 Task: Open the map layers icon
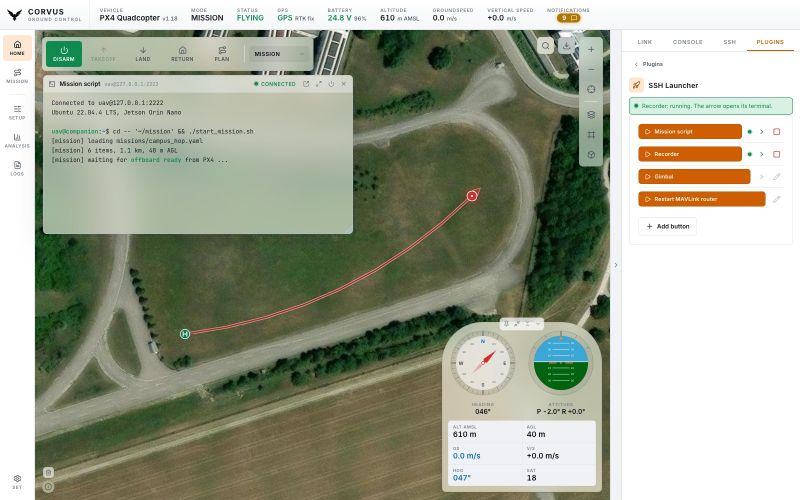591,115
